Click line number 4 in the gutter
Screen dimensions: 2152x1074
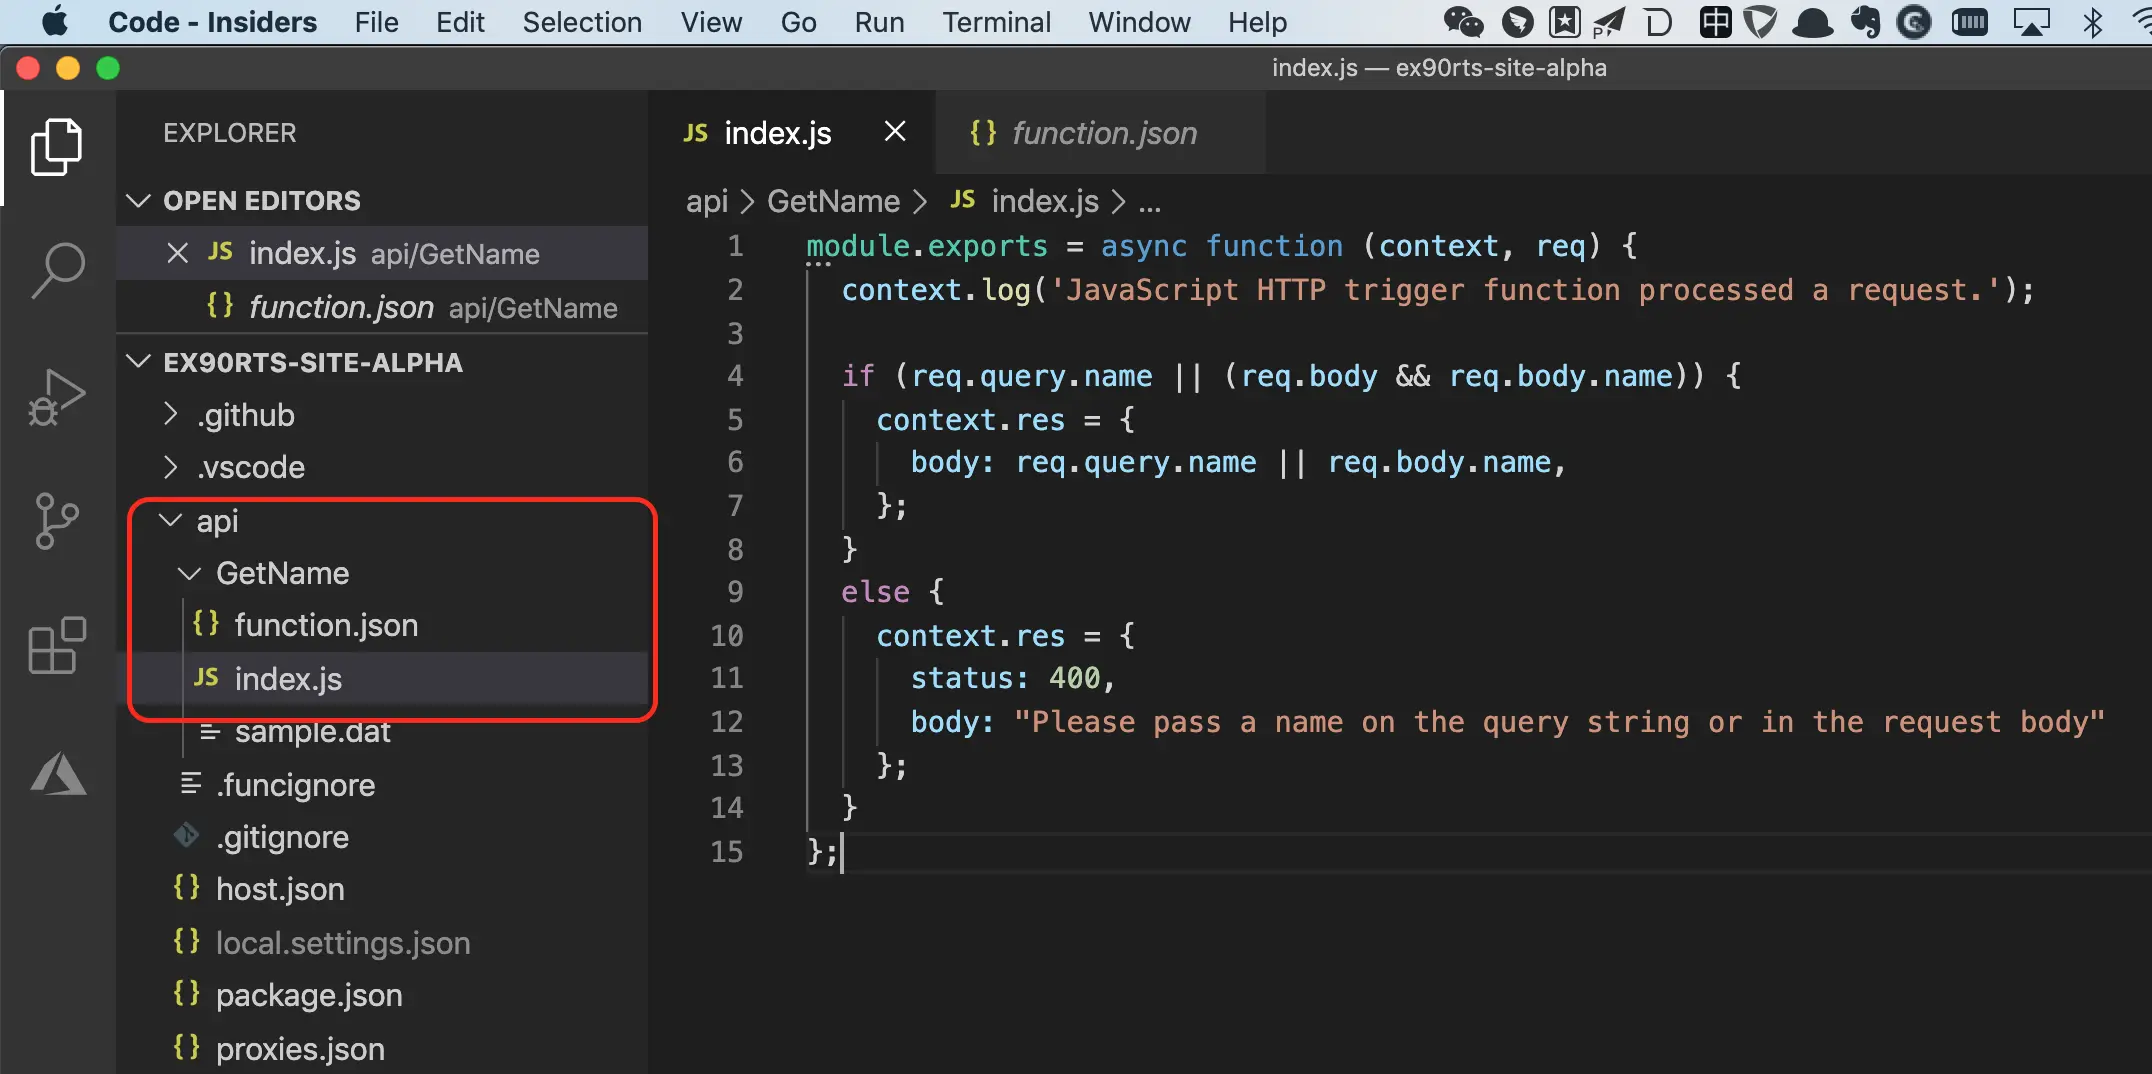coord(735,376)
